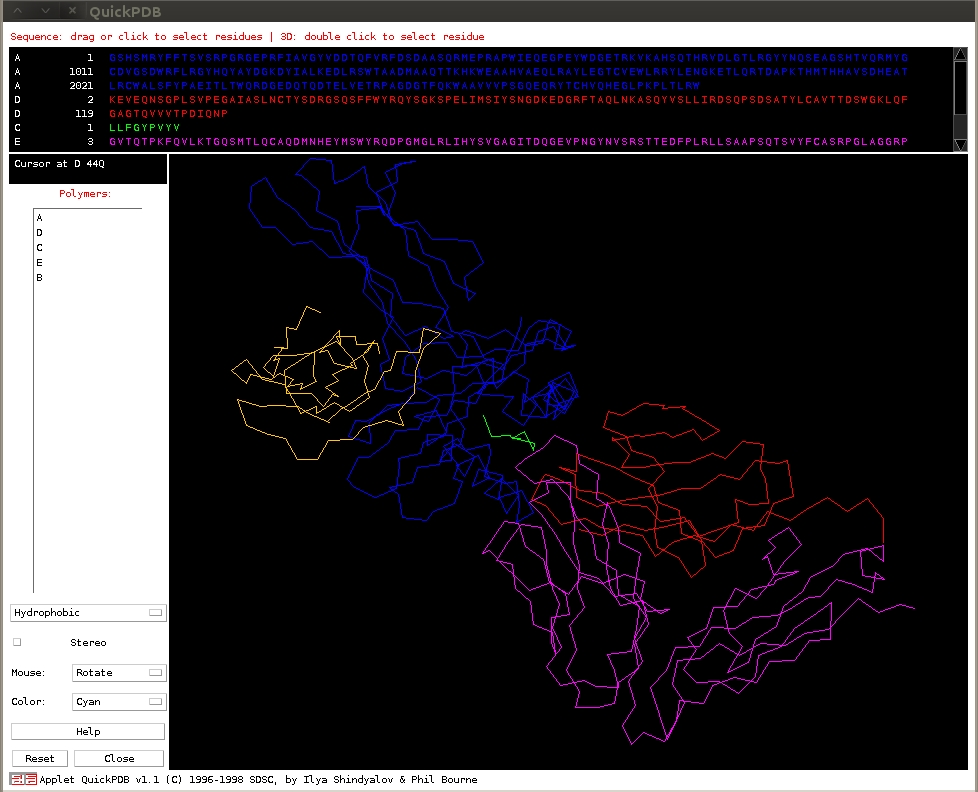Viewport: 978px width, 792px height.
Task: Open the Color dropdown showing Cyan
Action: tap(118, 701)
